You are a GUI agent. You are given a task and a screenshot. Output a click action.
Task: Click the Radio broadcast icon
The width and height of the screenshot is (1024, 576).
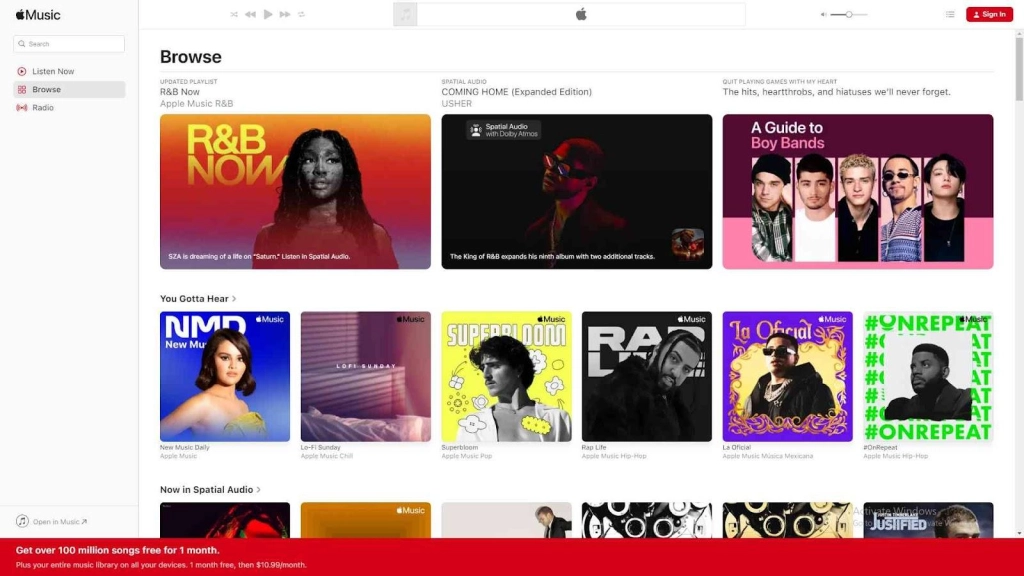pyautogui.click(x=22, y=108)
